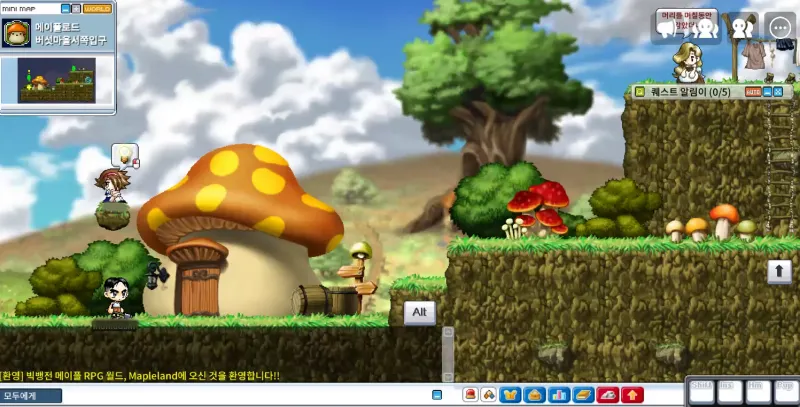Click the quest notifier expand icon

(x=778, y=92)
